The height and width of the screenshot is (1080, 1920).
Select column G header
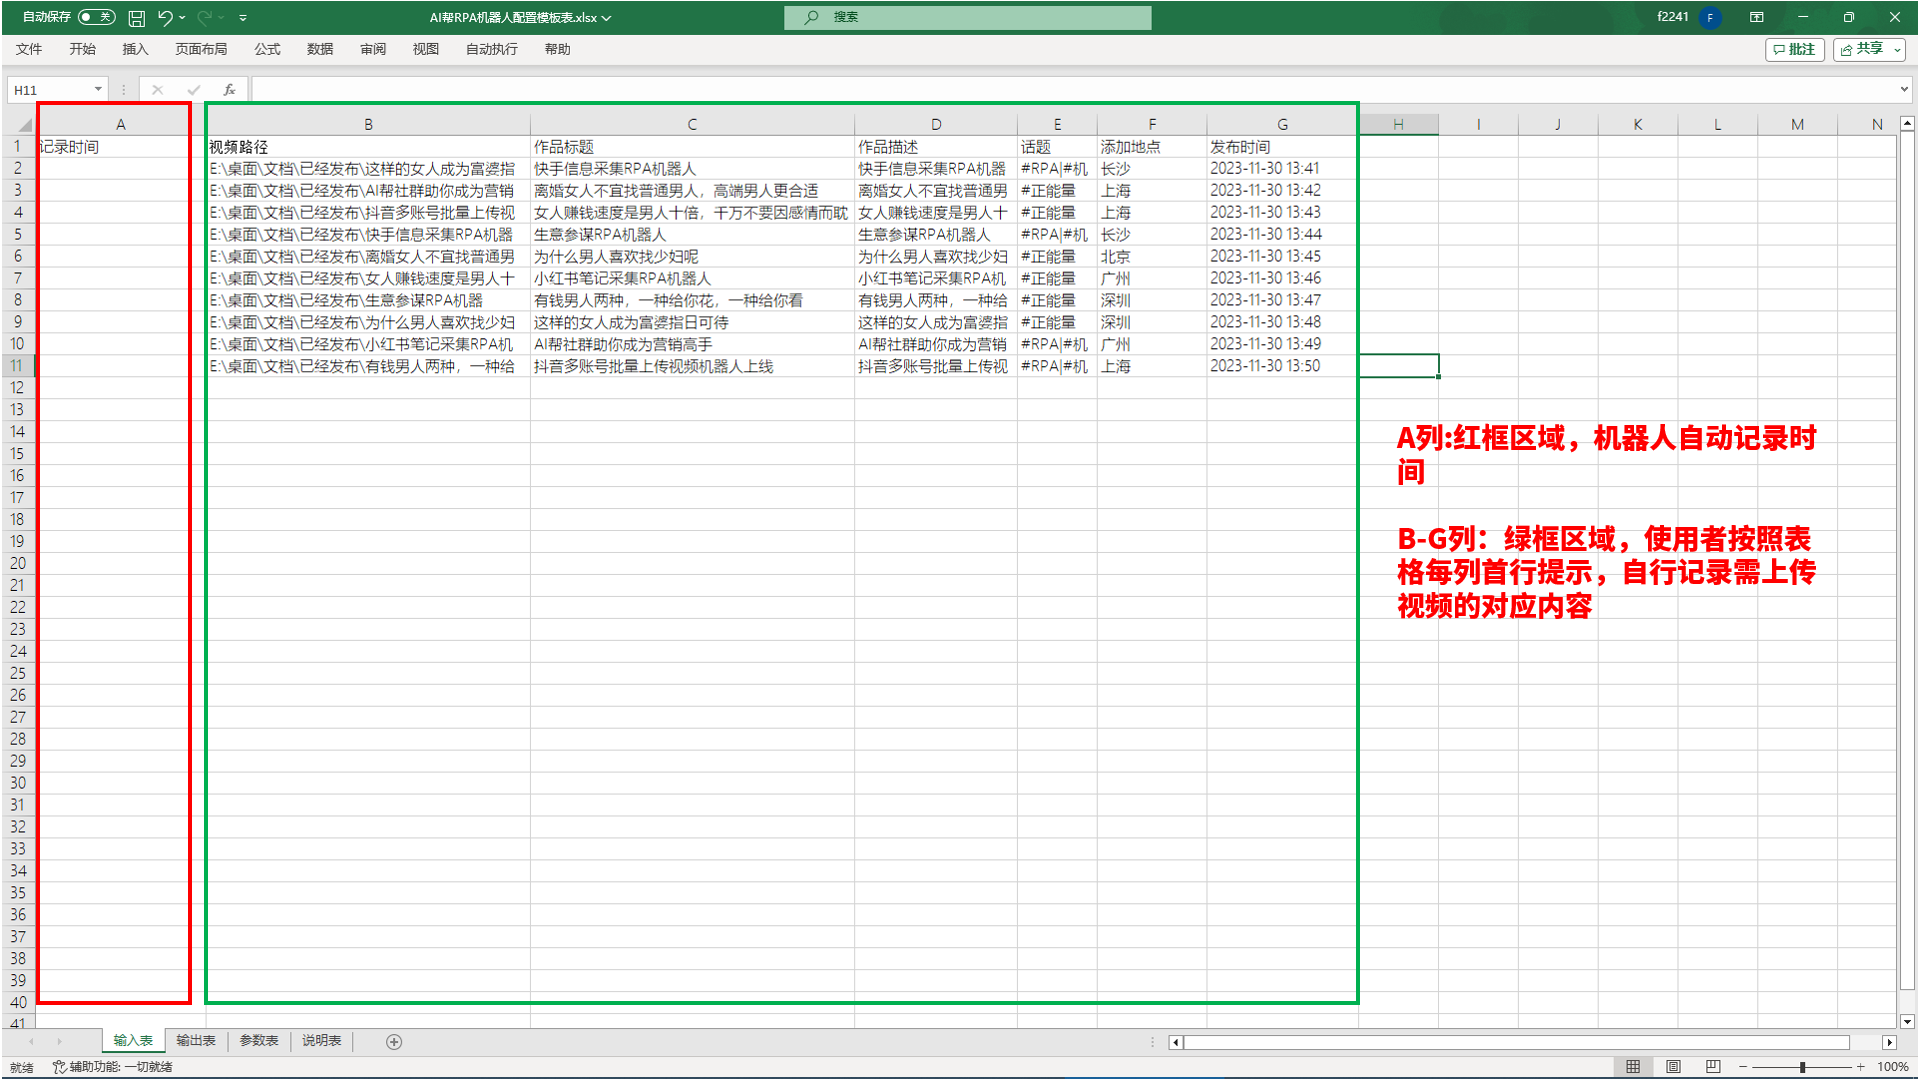[x=1282, y=125]
